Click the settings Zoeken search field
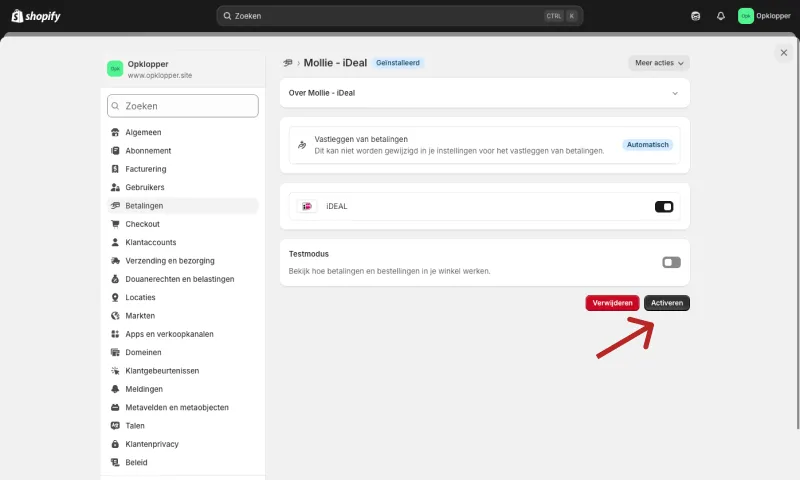The width and height of the screenshot is (800, 480). (x=183, y=106)
